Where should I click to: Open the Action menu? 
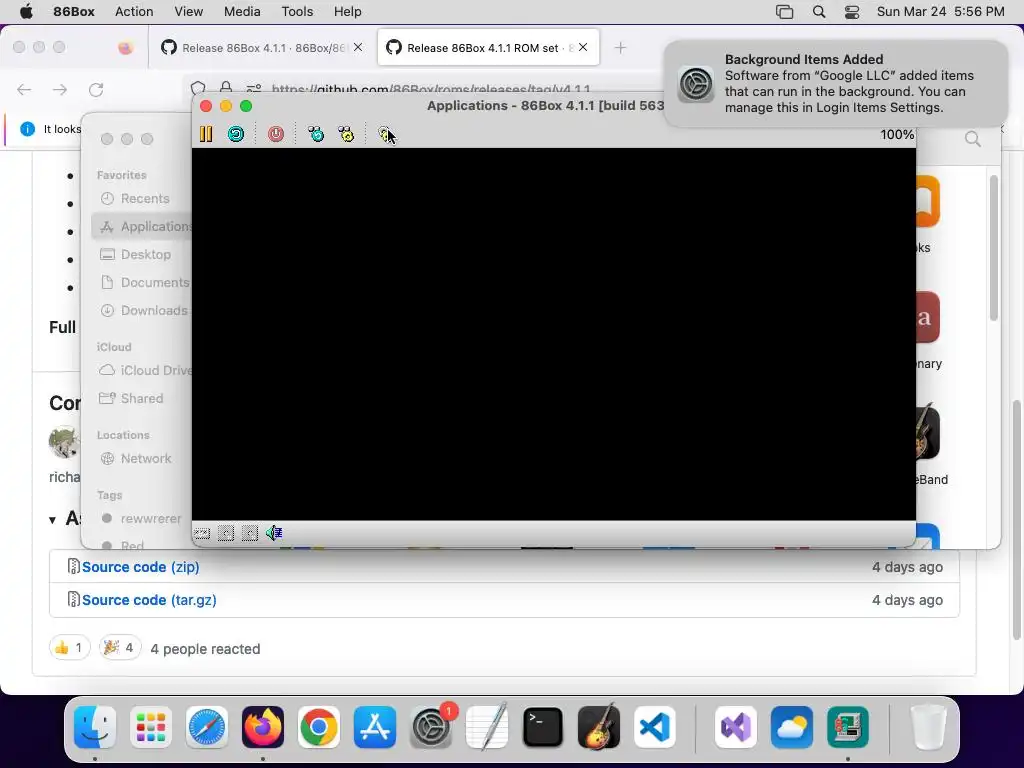tap(134, 12)
